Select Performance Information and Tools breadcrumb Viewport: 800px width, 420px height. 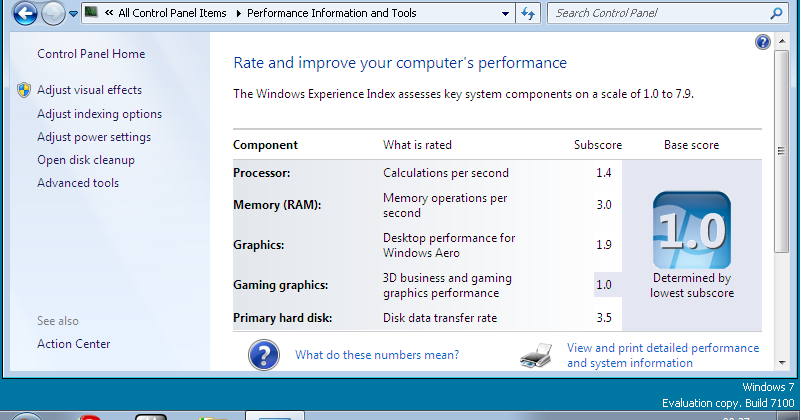tap(332, 13)
